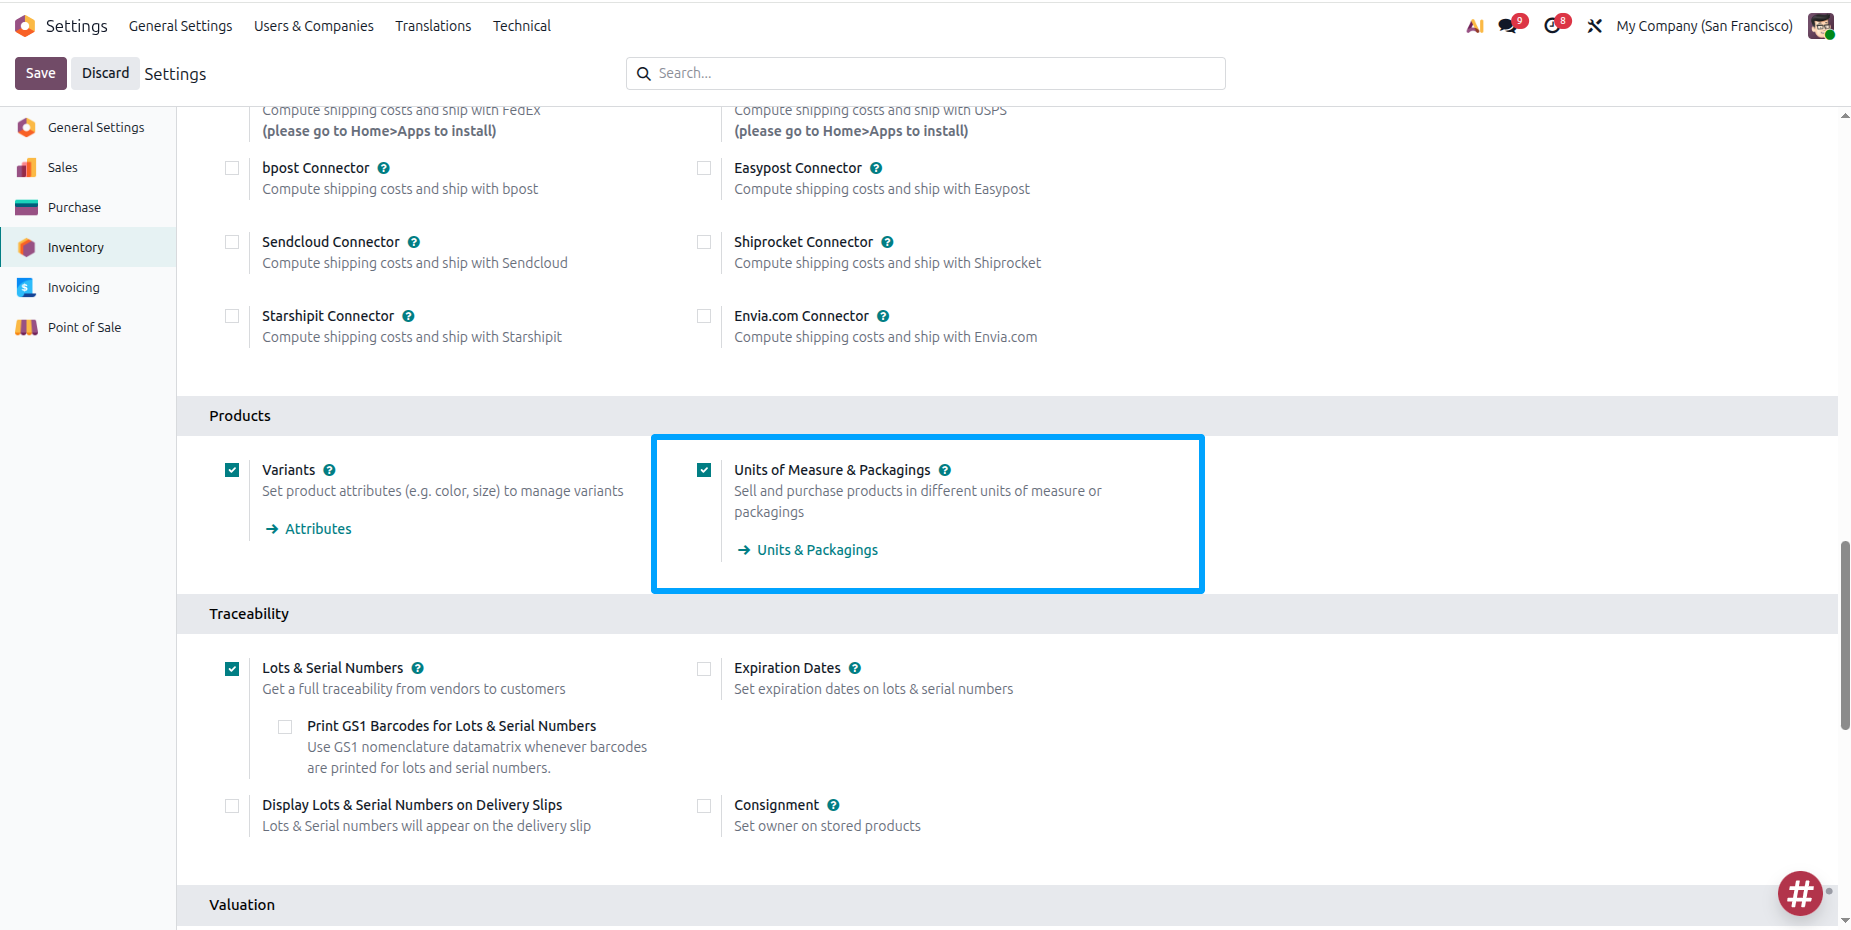Open the user avatar menu
The image size is (1851, 930).
click(1820, 26)
